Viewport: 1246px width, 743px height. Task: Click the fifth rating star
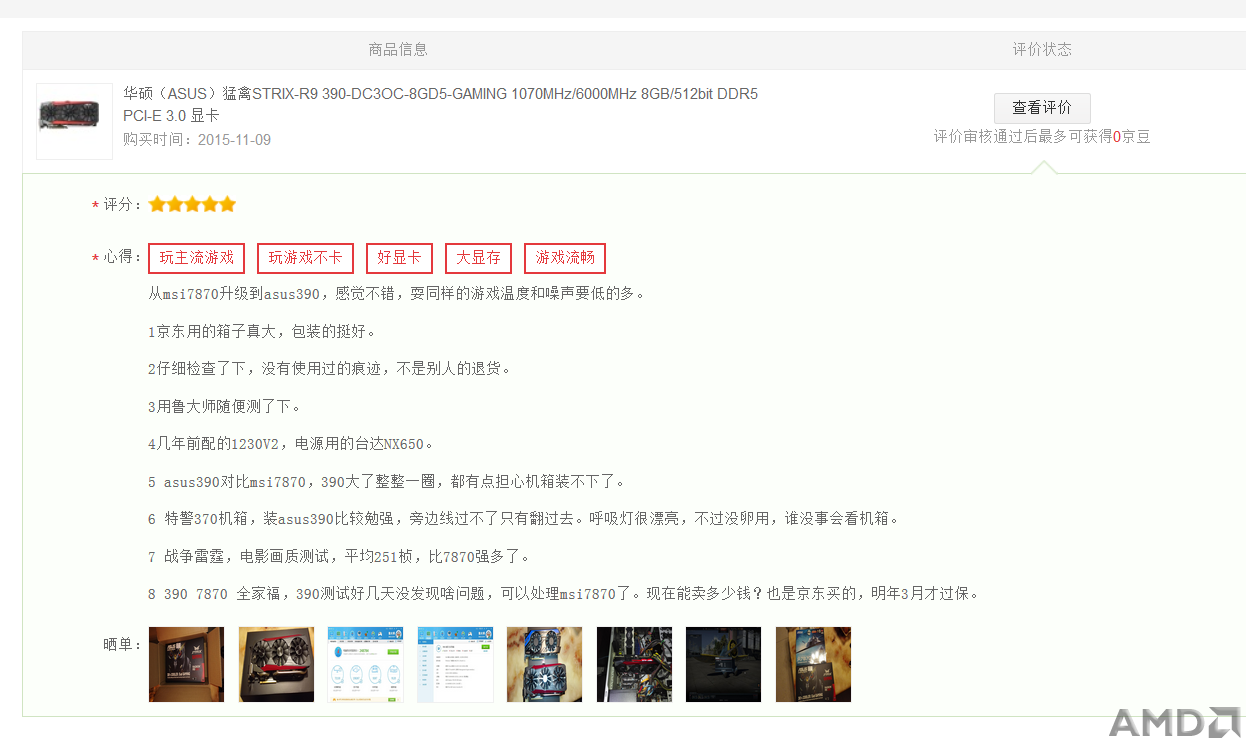point(227,204)
